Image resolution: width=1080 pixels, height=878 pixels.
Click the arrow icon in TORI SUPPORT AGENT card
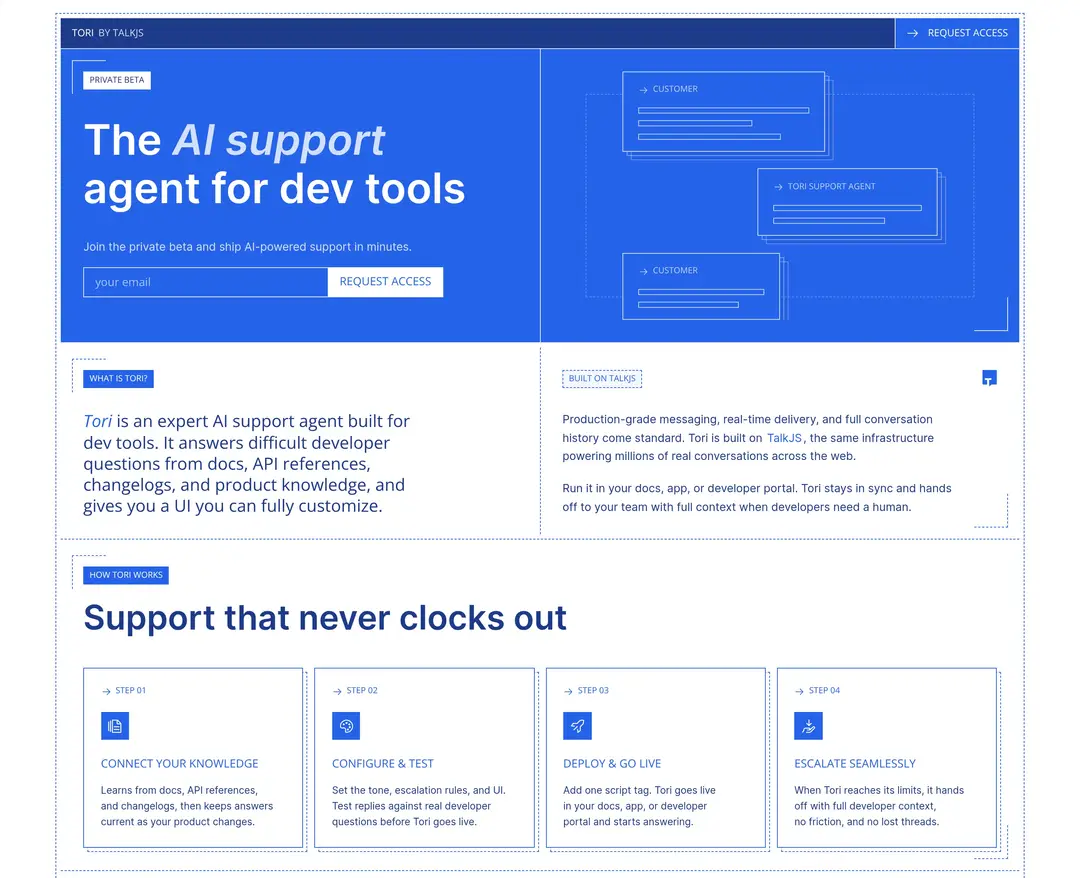point(778,187)
